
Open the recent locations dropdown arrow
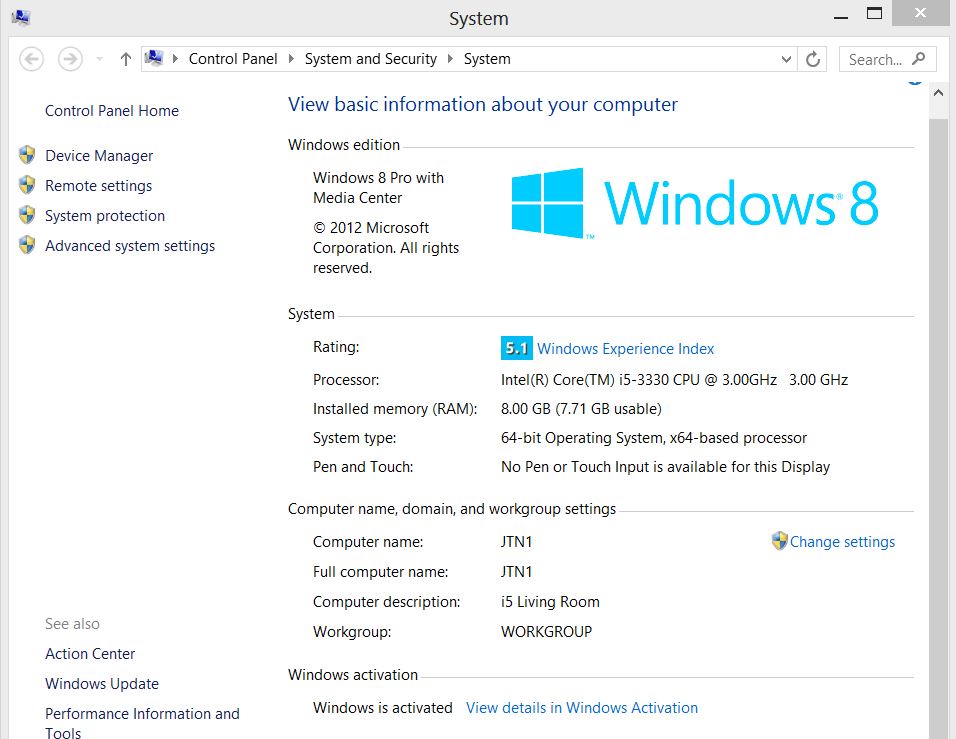(99, 59)
